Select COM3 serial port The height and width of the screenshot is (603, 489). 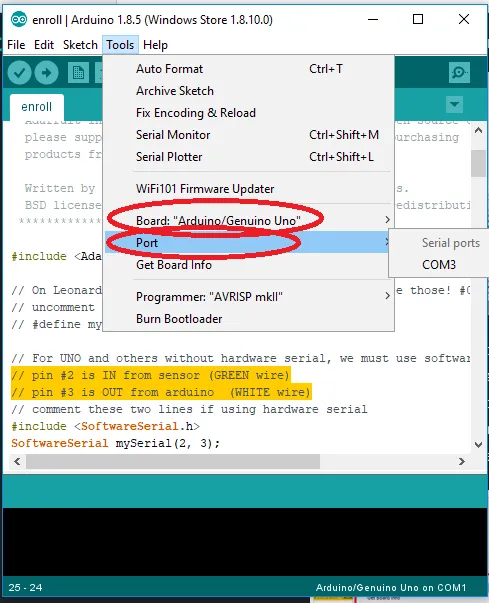point(439,265)
